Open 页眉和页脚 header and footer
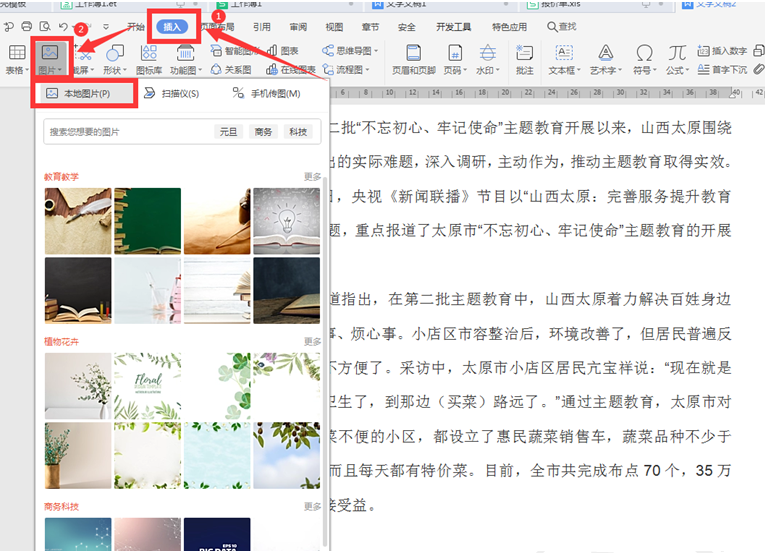Screen dimensions: 765x553 click(x=414, y=60)
